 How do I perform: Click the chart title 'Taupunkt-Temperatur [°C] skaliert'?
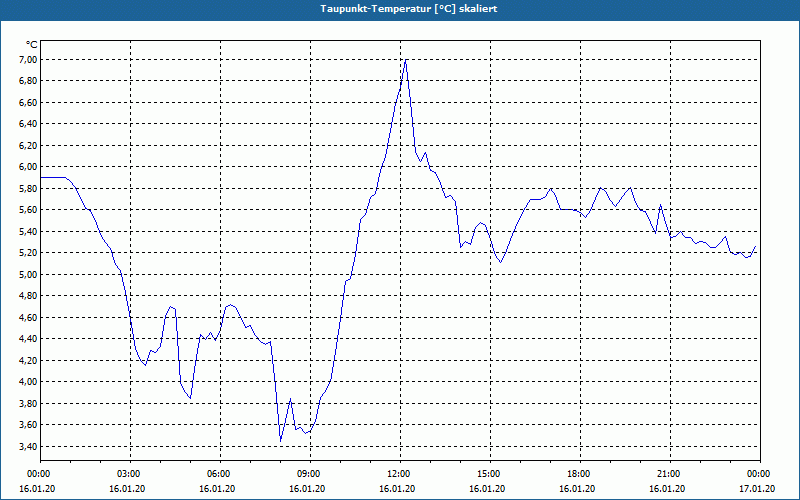409,9
